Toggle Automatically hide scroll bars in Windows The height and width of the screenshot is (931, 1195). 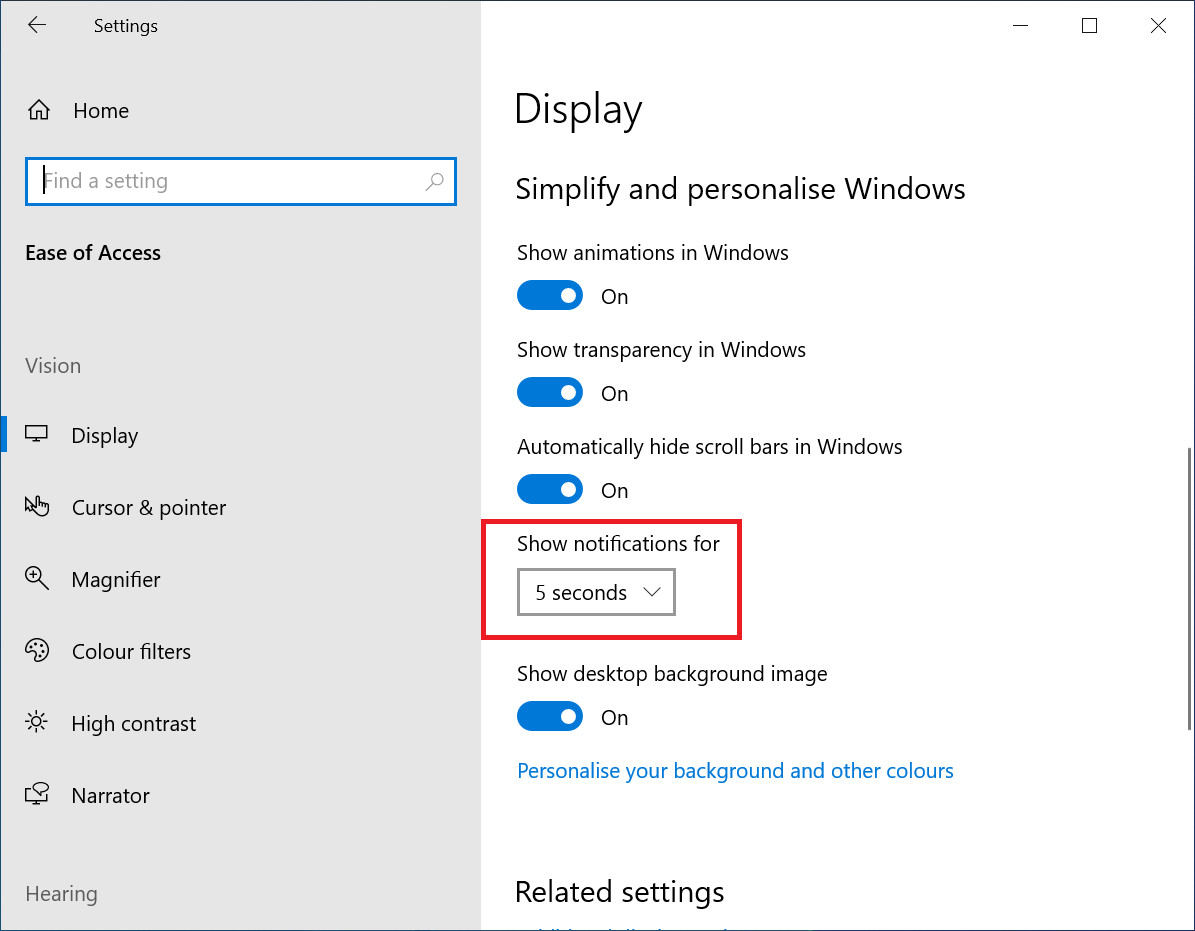[550, 489]
